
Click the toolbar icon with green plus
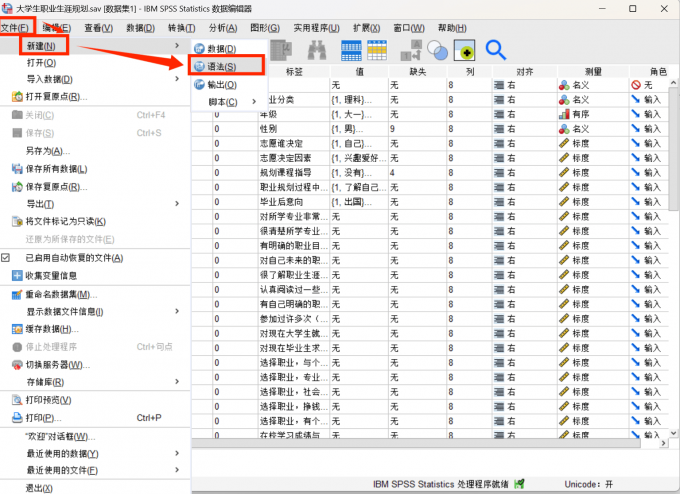pos(463,49)
